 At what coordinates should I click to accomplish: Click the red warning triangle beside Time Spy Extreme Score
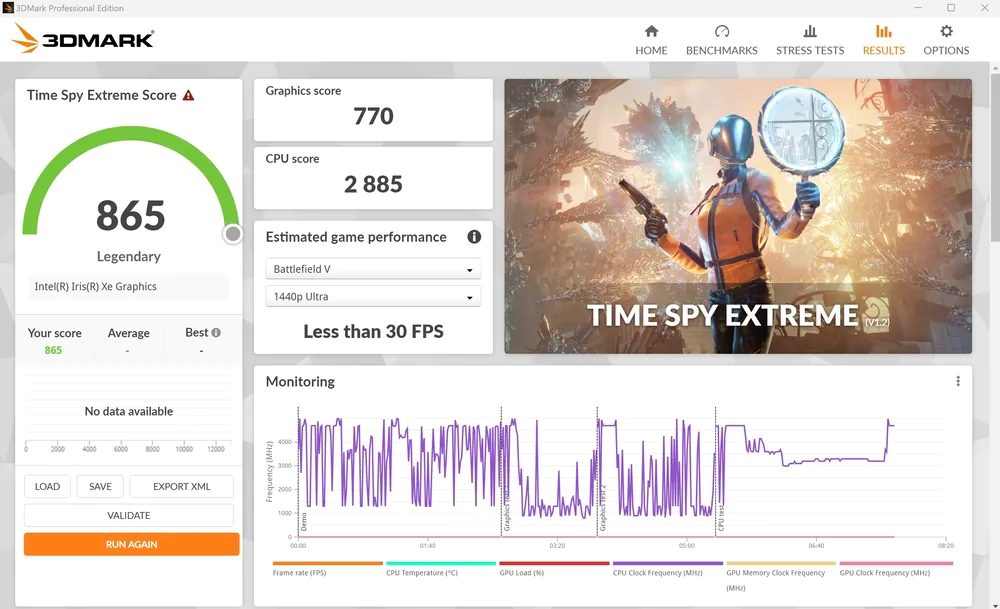pyautogui.click(x=188, y=96)
